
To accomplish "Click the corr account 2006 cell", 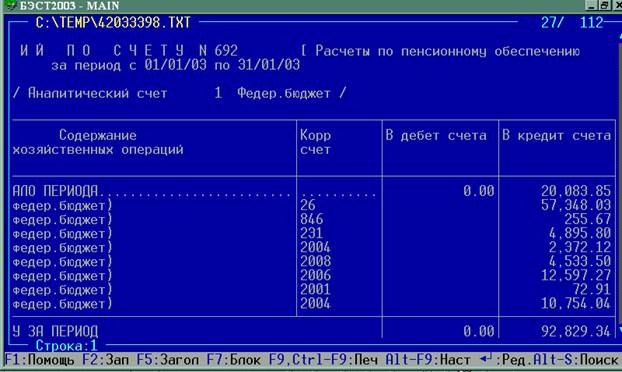I will tap(315, 275).
